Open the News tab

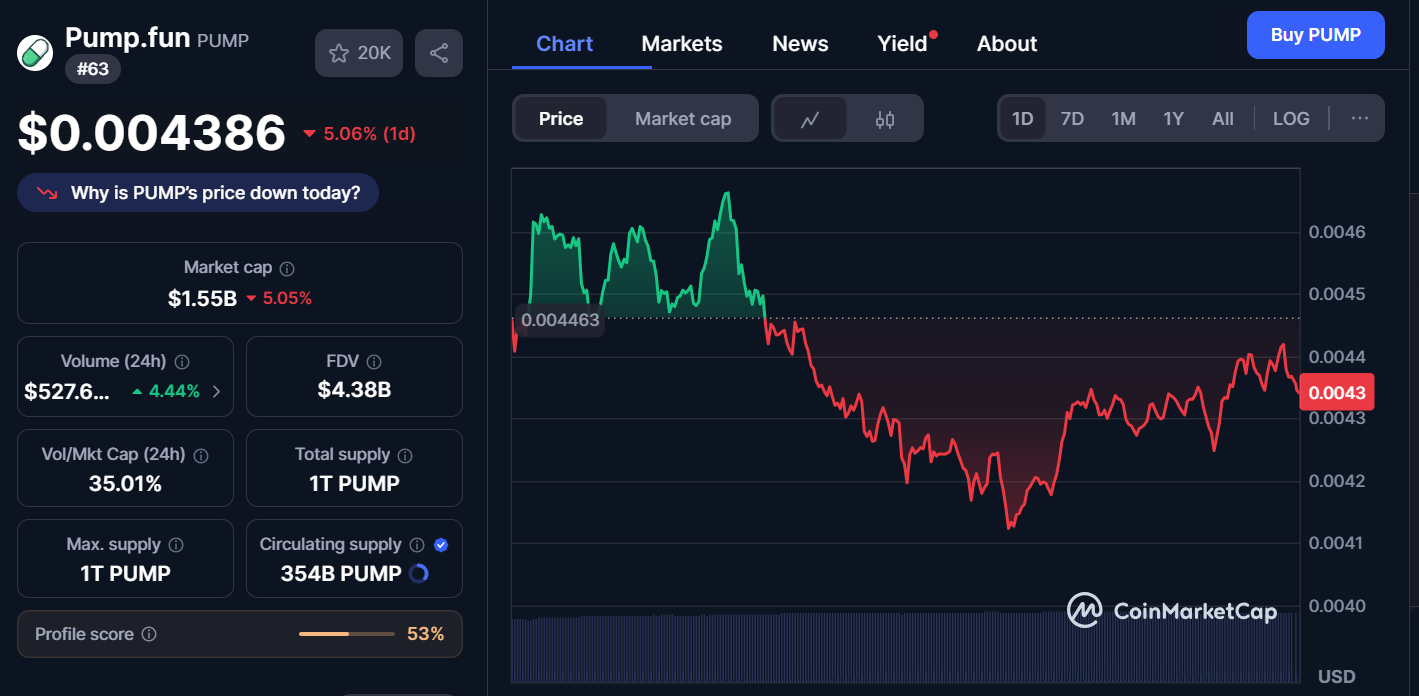click(800, 44)
